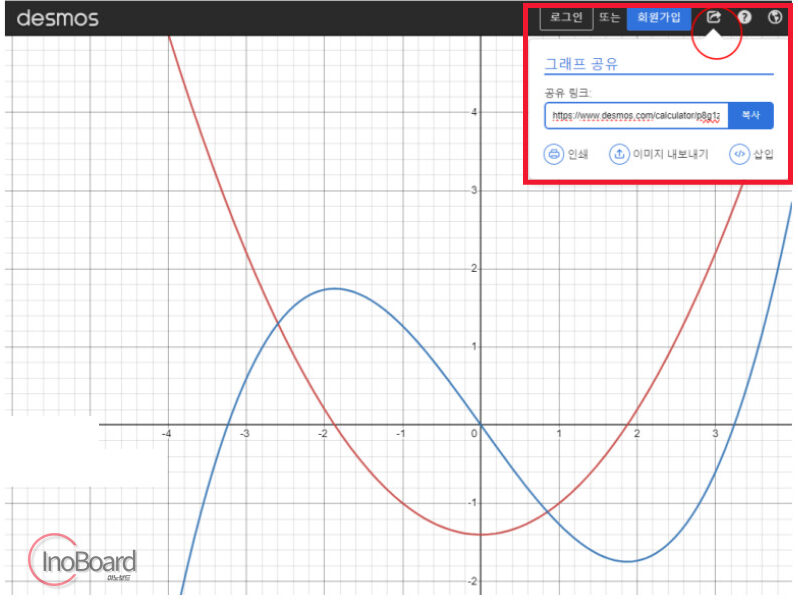The height and width of the screenshot is (600, 798).
Task: Click the print (인쇄) icon
Action: pyautogui.click(x=554, y=154)
